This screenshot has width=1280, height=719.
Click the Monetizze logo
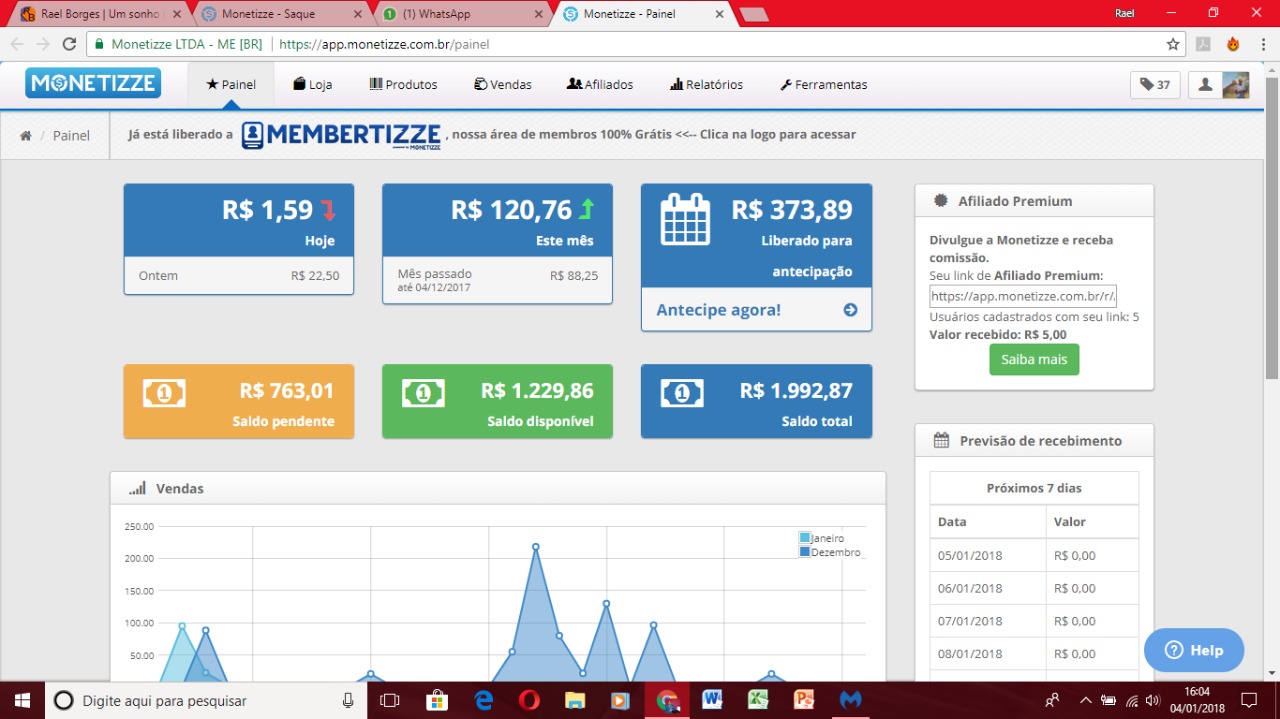[x=93, y=83]
